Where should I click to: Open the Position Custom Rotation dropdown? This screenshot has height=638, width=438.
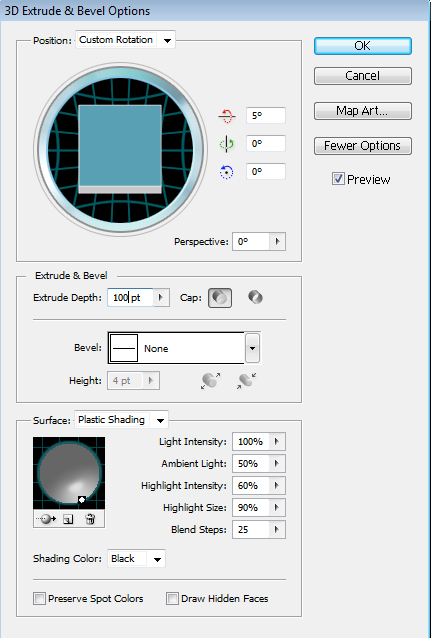click(x=125, y=40)
